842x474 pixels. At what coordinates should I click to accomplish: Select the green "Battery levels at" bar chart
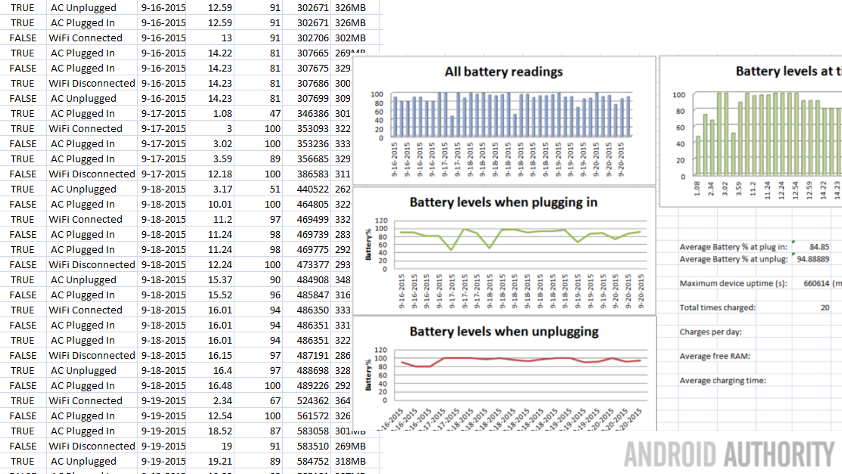(751, 132)
